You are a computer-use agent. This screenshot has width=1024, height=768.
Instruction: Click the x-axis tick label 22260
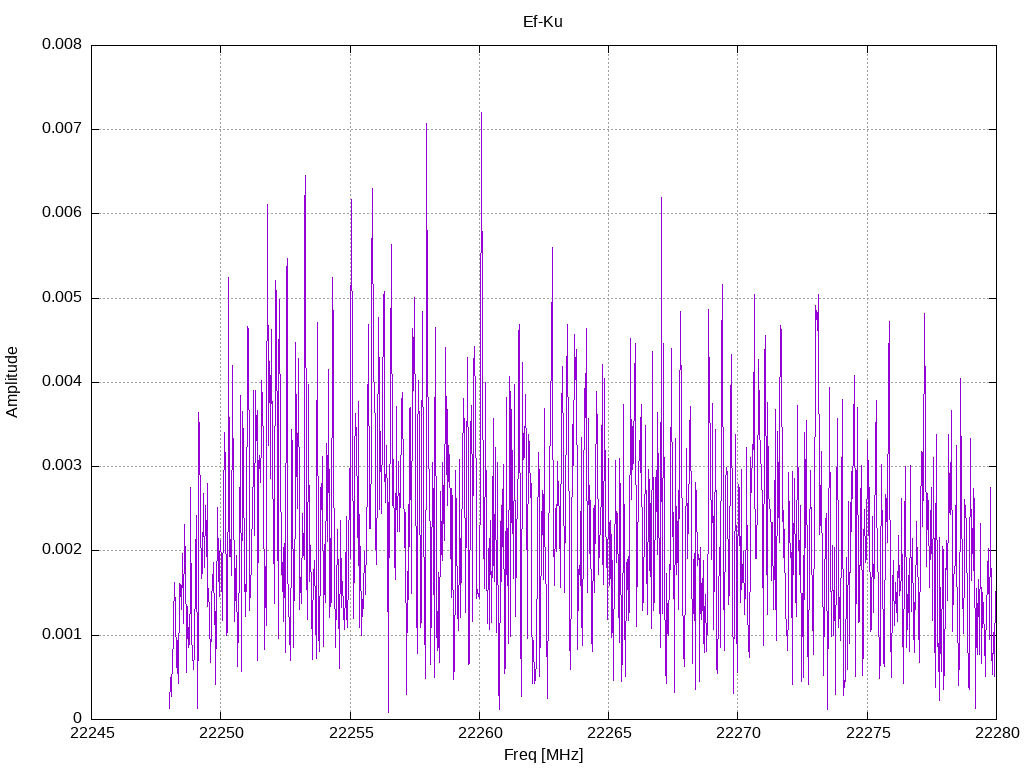click(479, 733)
